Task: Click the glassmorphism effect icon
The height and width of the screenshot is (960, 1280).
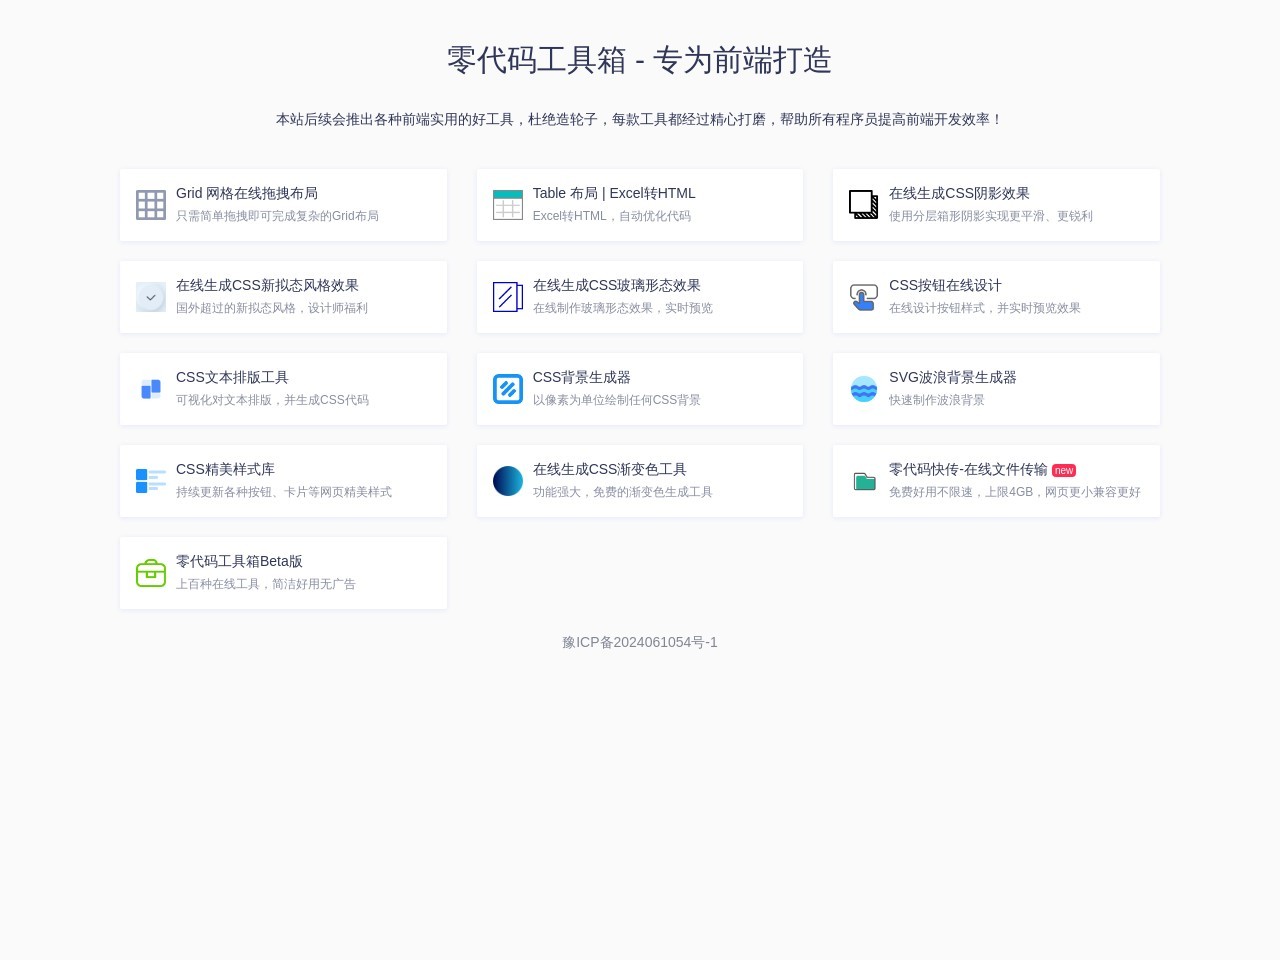Action: [508, 297]
